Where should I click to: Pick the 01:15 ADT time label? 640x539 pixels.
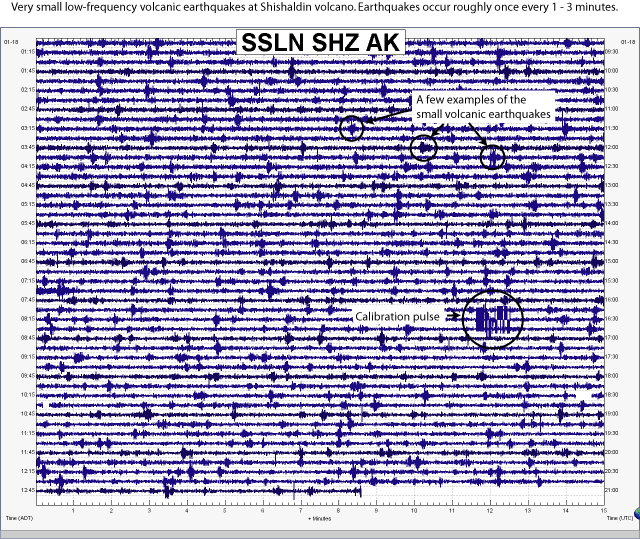[x=28, y=52]
